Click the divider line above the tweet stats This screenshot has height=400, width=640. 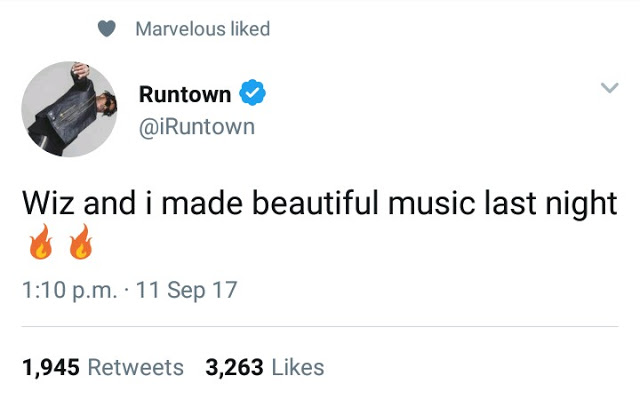pos(320,326)
